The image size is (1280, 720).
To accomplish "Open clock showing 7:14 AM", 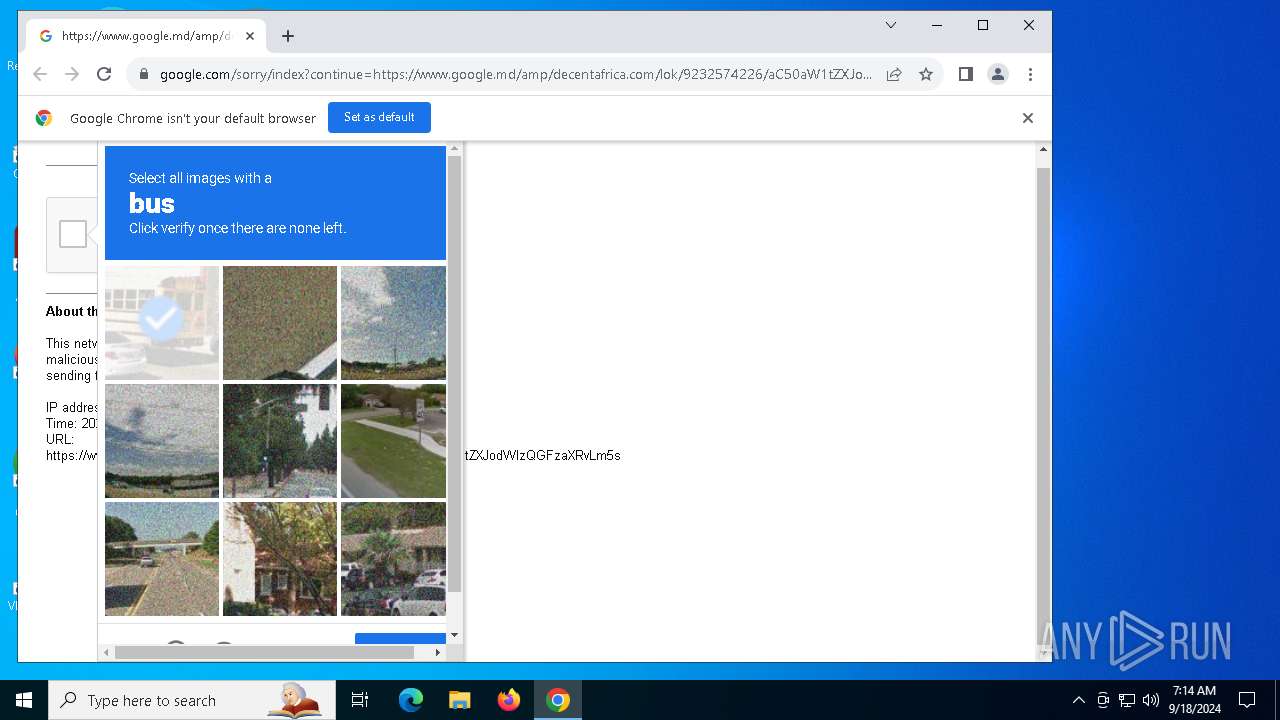I will pyautogui.click(x=1194, y=700).
